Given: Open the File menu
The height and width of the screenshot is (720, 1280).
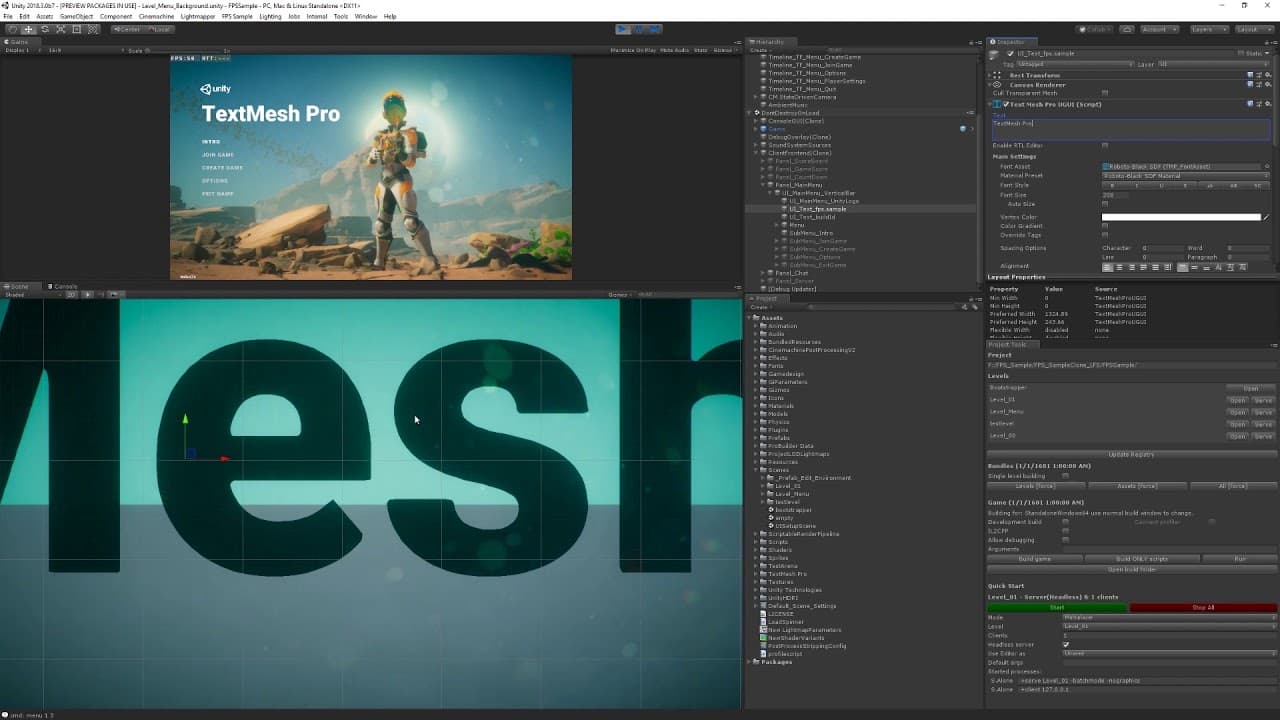Looking at the screenshot, I should point(9,17).
